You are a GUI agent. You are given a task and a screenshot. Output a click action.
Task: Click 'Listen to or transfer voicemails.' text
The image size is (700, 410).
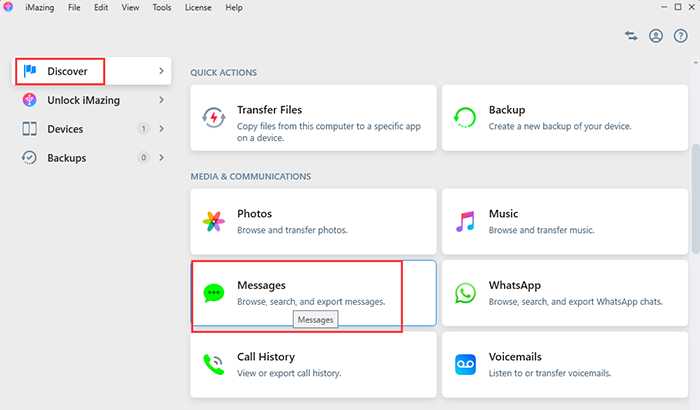[550, 373]
